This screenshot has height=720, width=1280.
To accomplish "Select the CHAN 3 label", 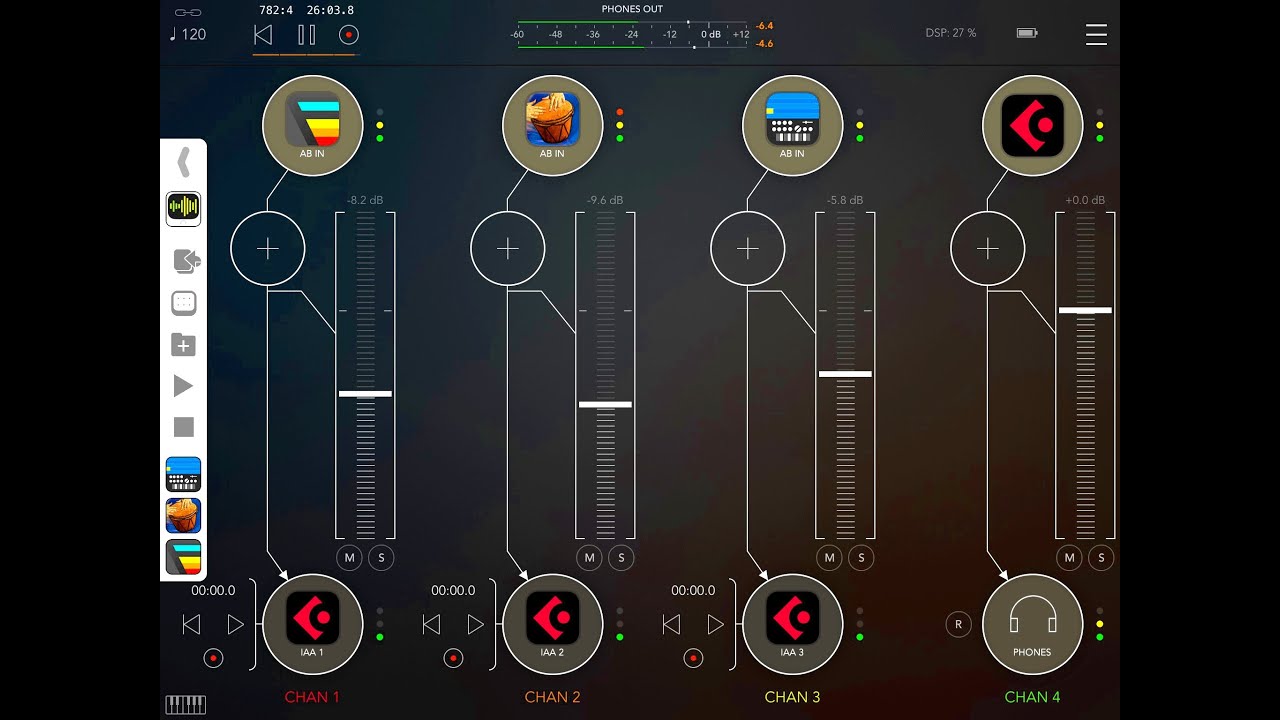I will (792, 697).
